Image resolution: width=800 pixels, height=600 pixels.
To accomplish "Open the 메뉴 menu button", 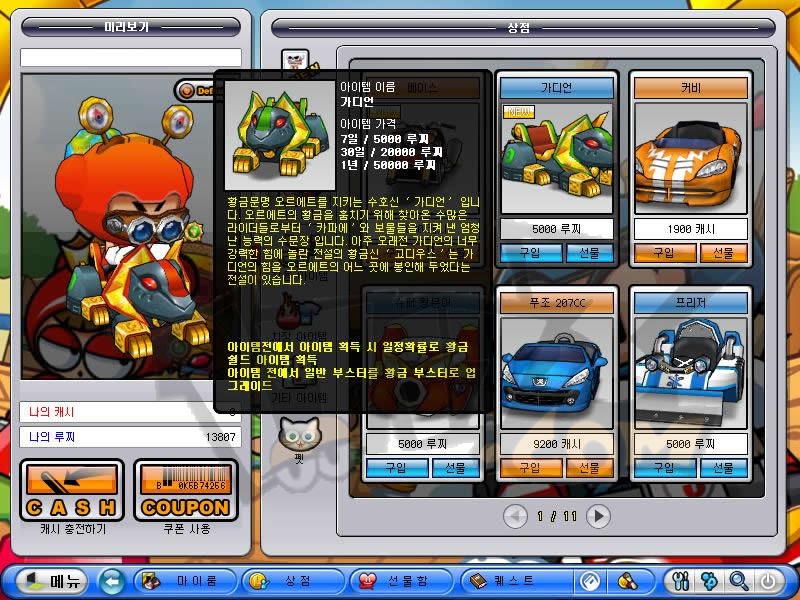I will click(x=52, y=581).
